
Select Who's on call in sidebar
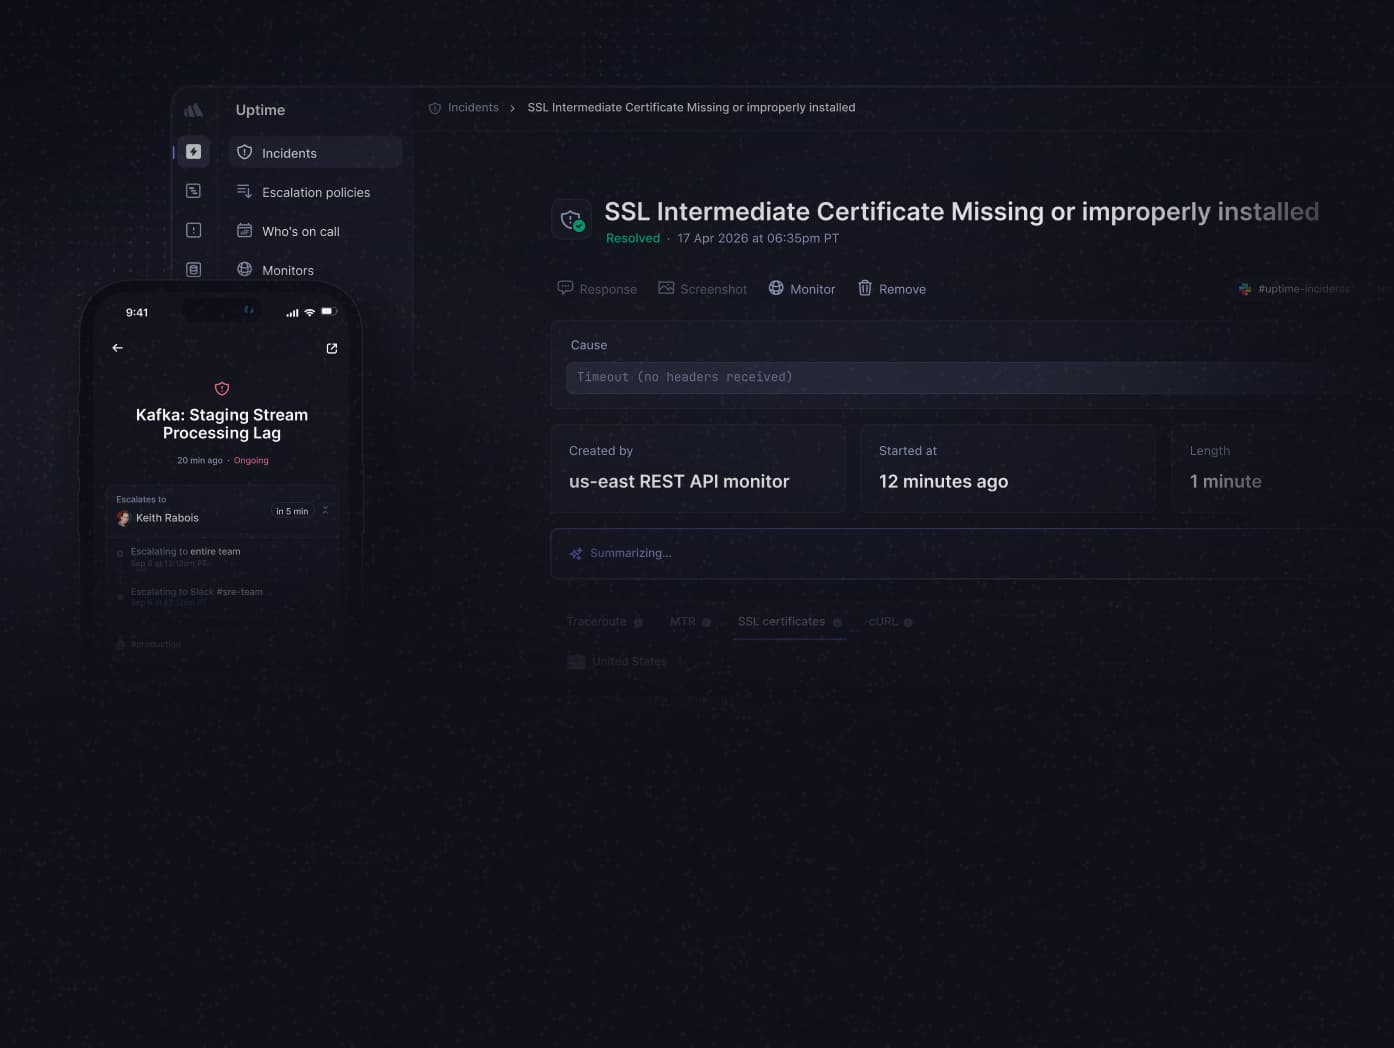300,231
